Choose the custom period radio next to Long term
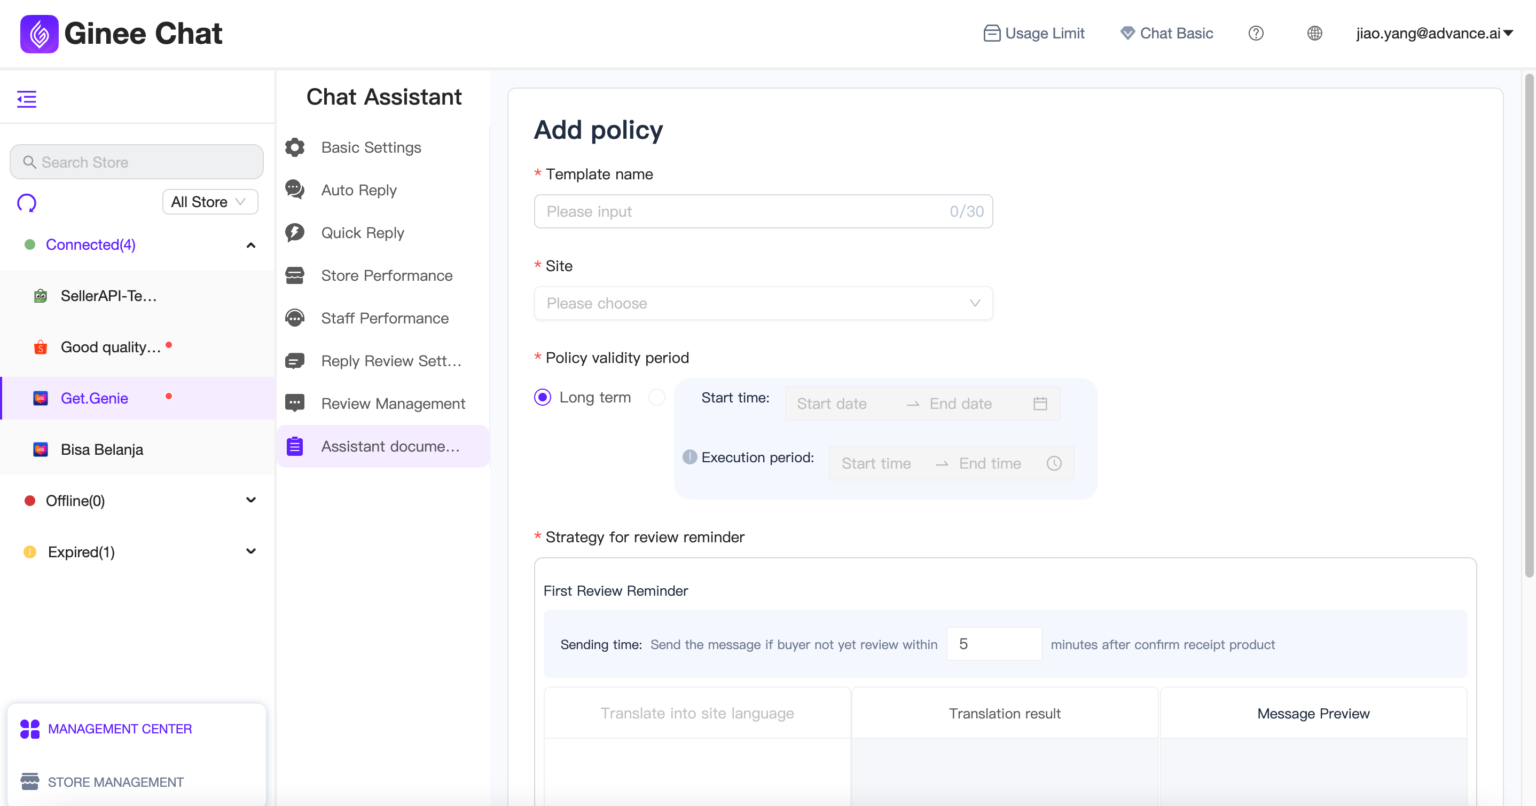This screenshot has width=1536, height=806. coord(657,397)
